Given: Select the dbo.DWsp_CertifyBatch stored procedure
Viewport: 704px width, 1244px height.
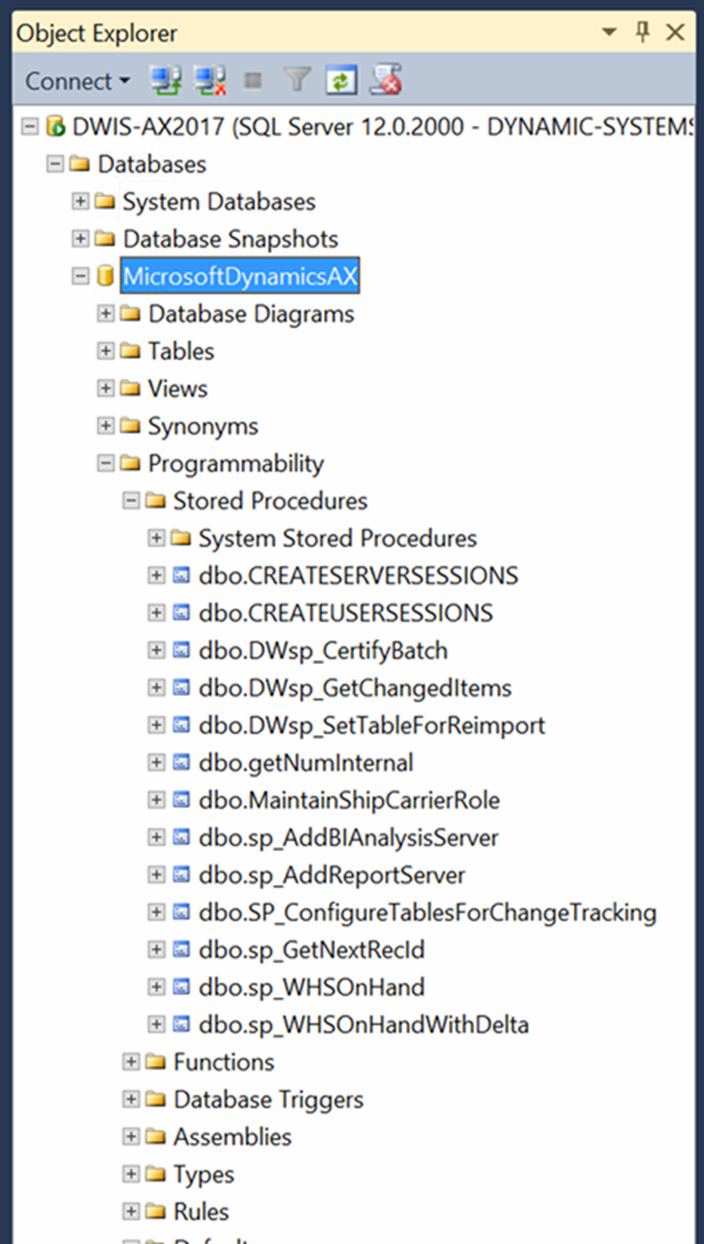Looking at the screenshot, I should [322, 651].
